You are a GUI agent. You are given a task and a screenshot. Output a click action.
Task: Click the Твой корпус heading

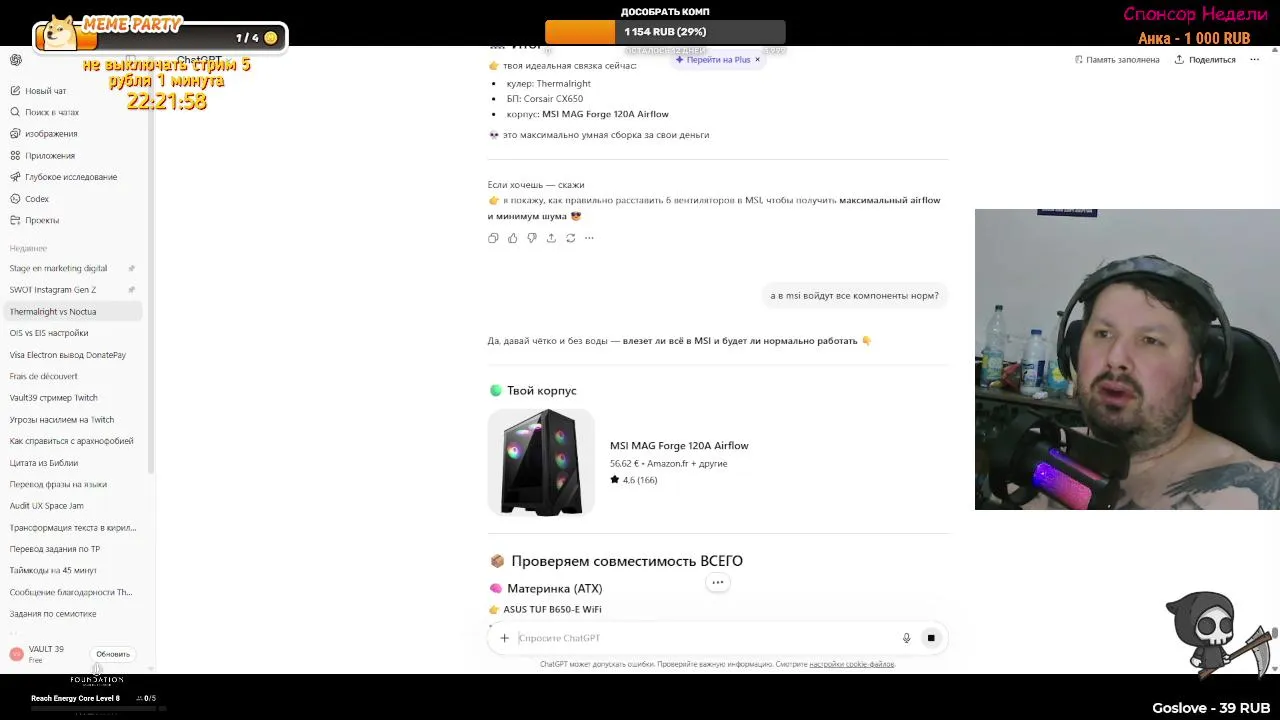tap(541, 390)
